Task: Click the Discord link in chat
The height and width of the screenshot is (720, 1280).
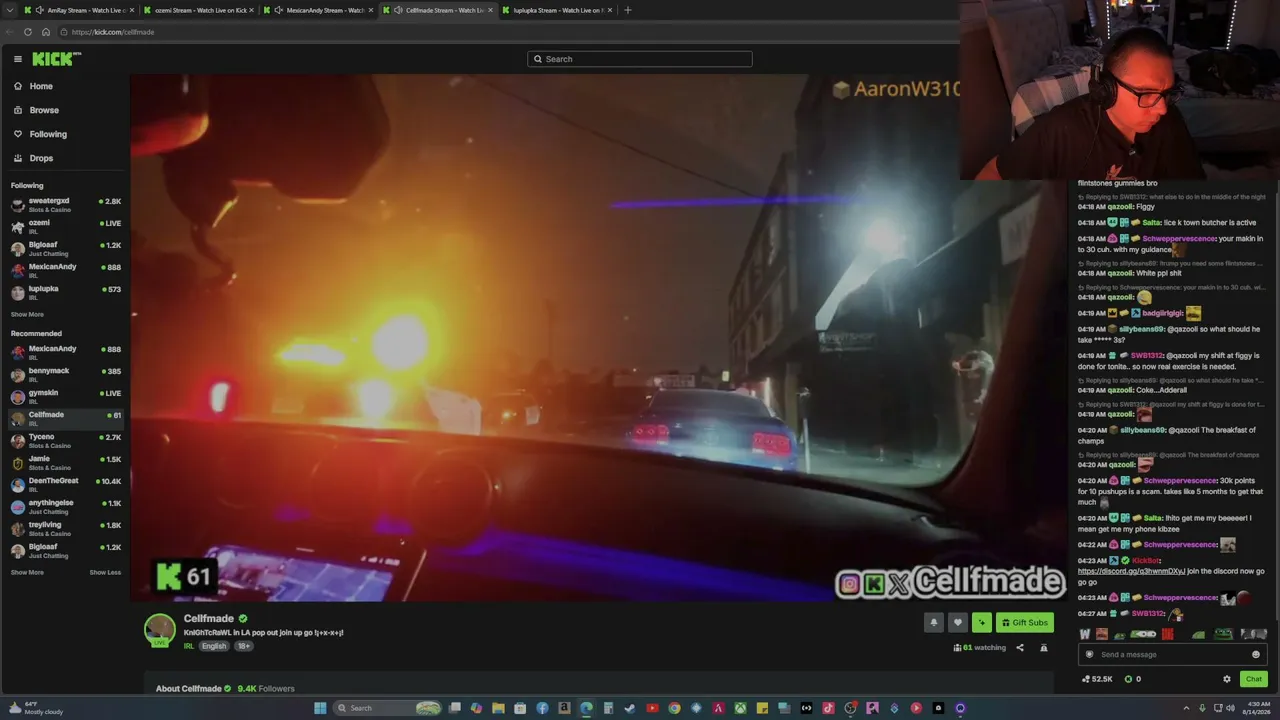Action: coord(1131,571)
